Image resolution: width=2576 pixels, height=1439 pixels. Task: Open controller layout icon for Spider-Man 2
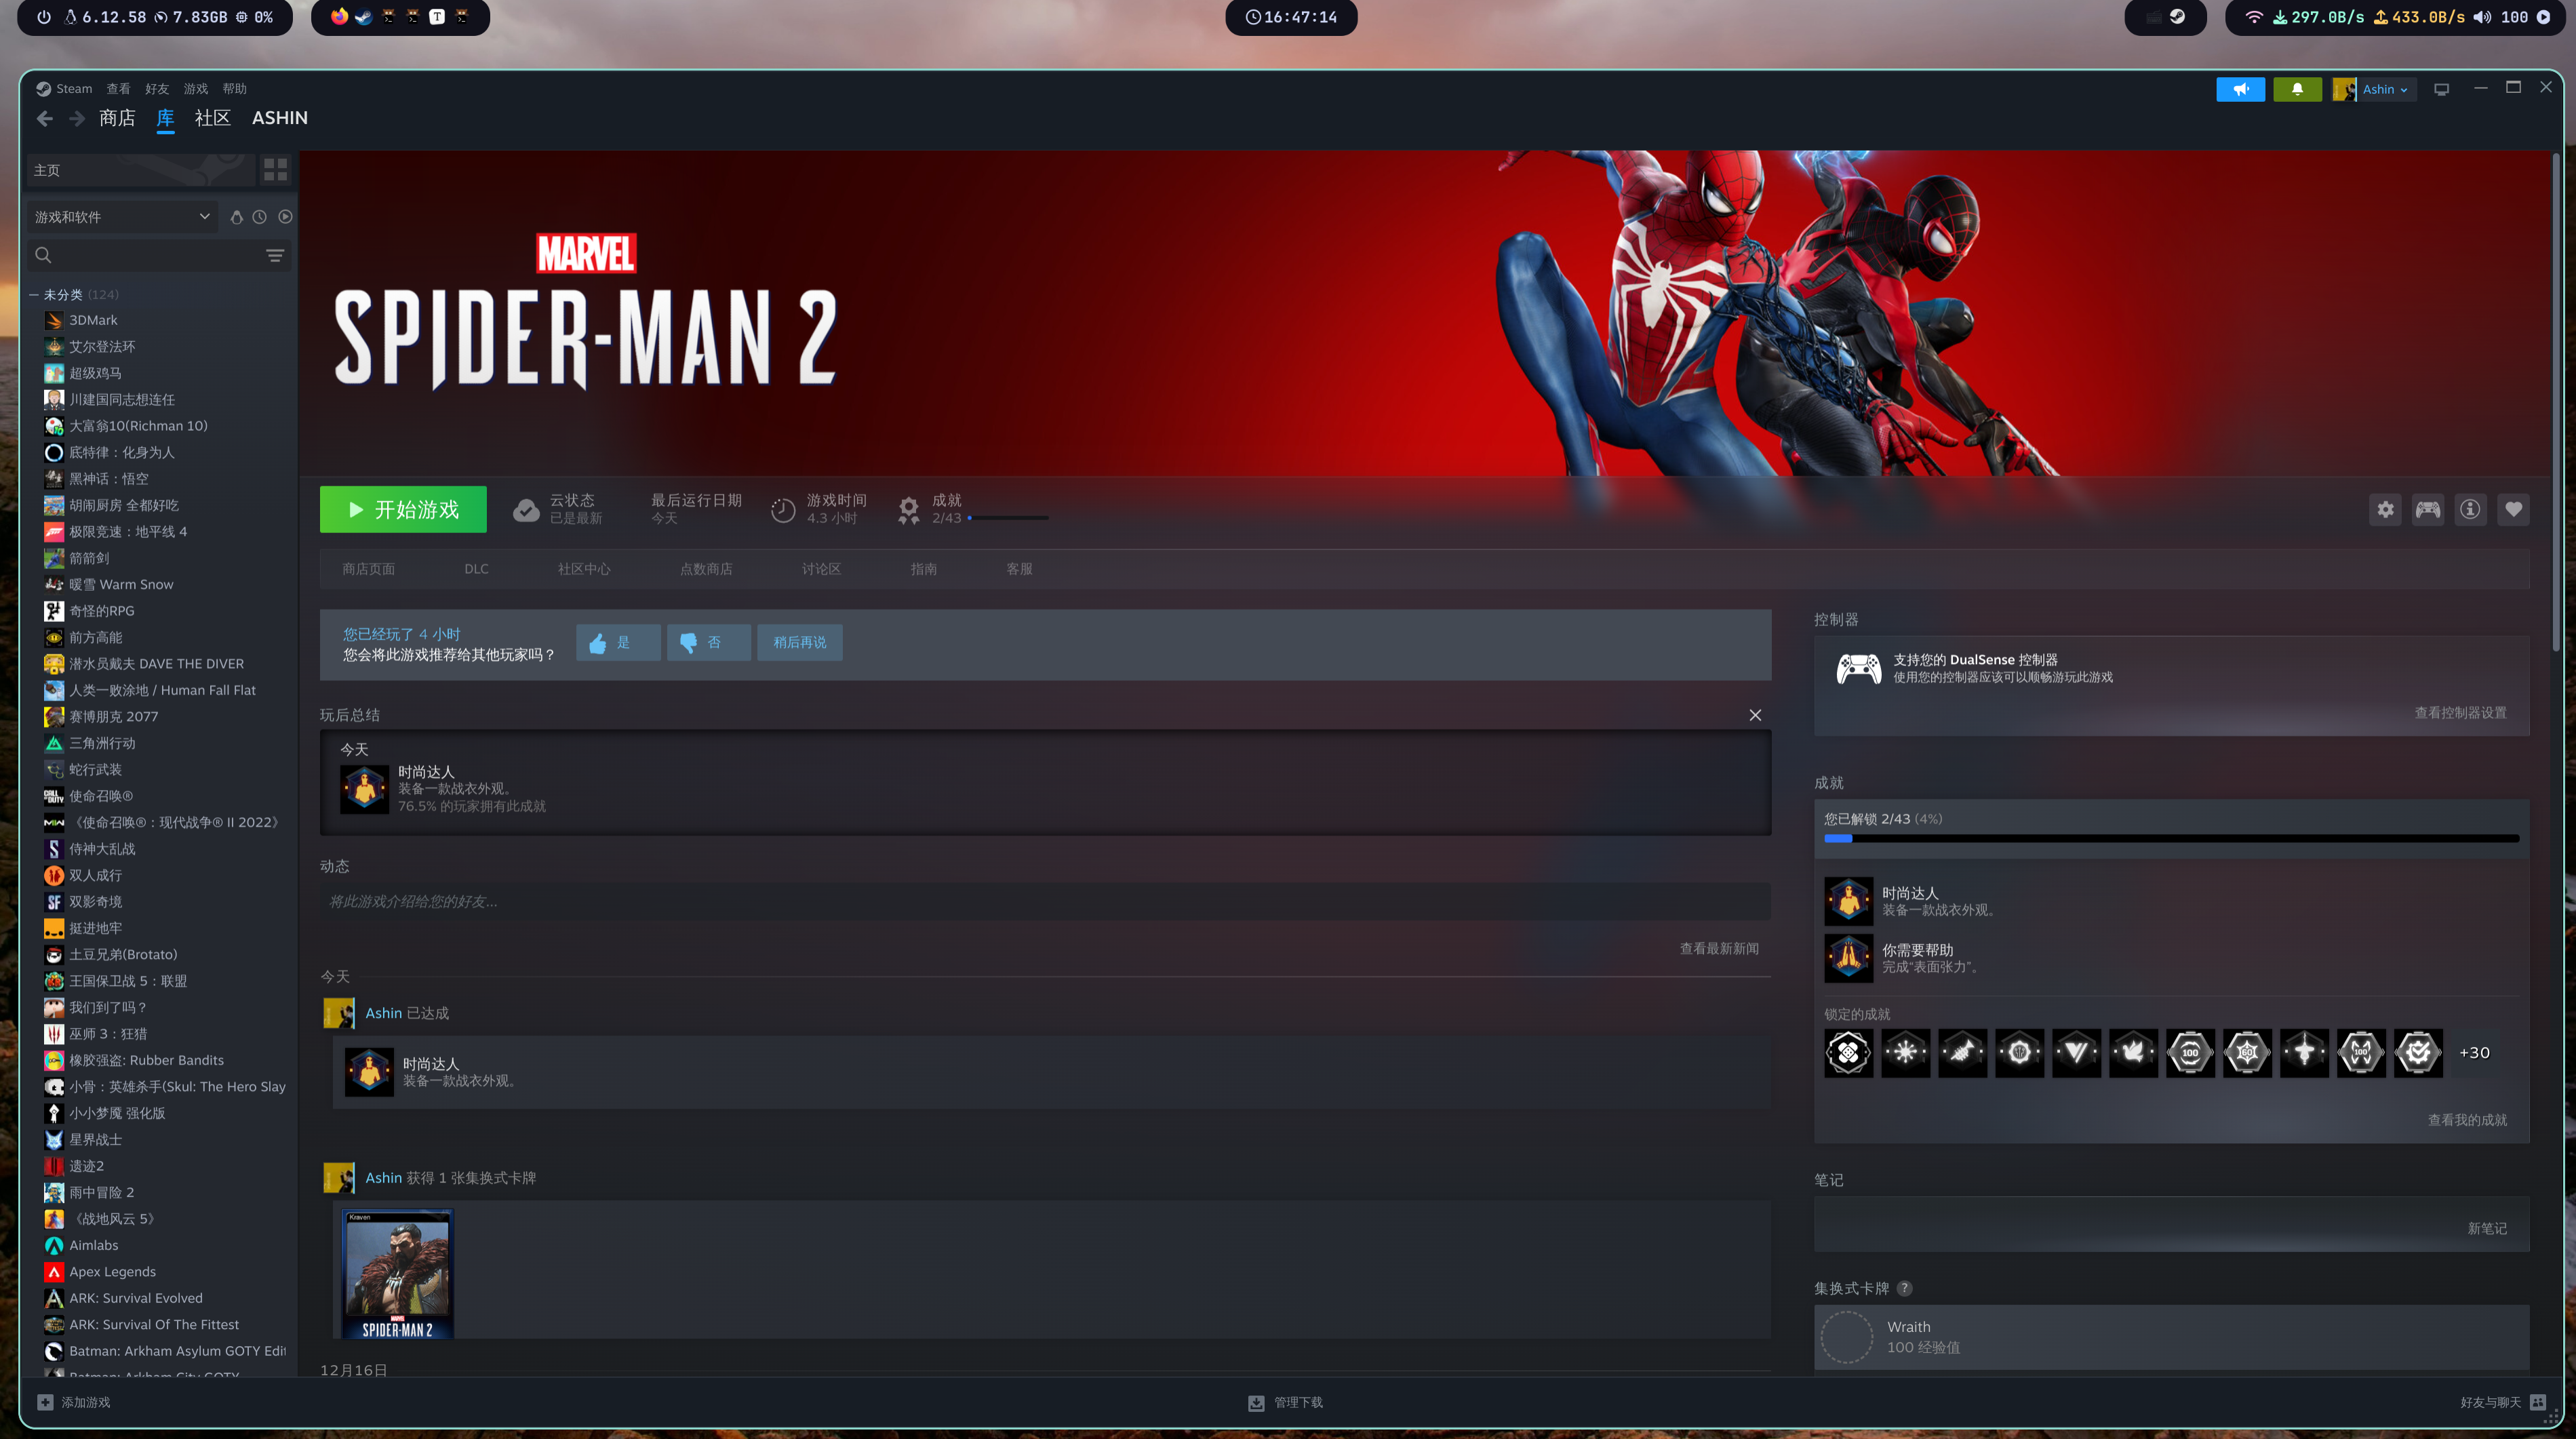(2428, 510)
